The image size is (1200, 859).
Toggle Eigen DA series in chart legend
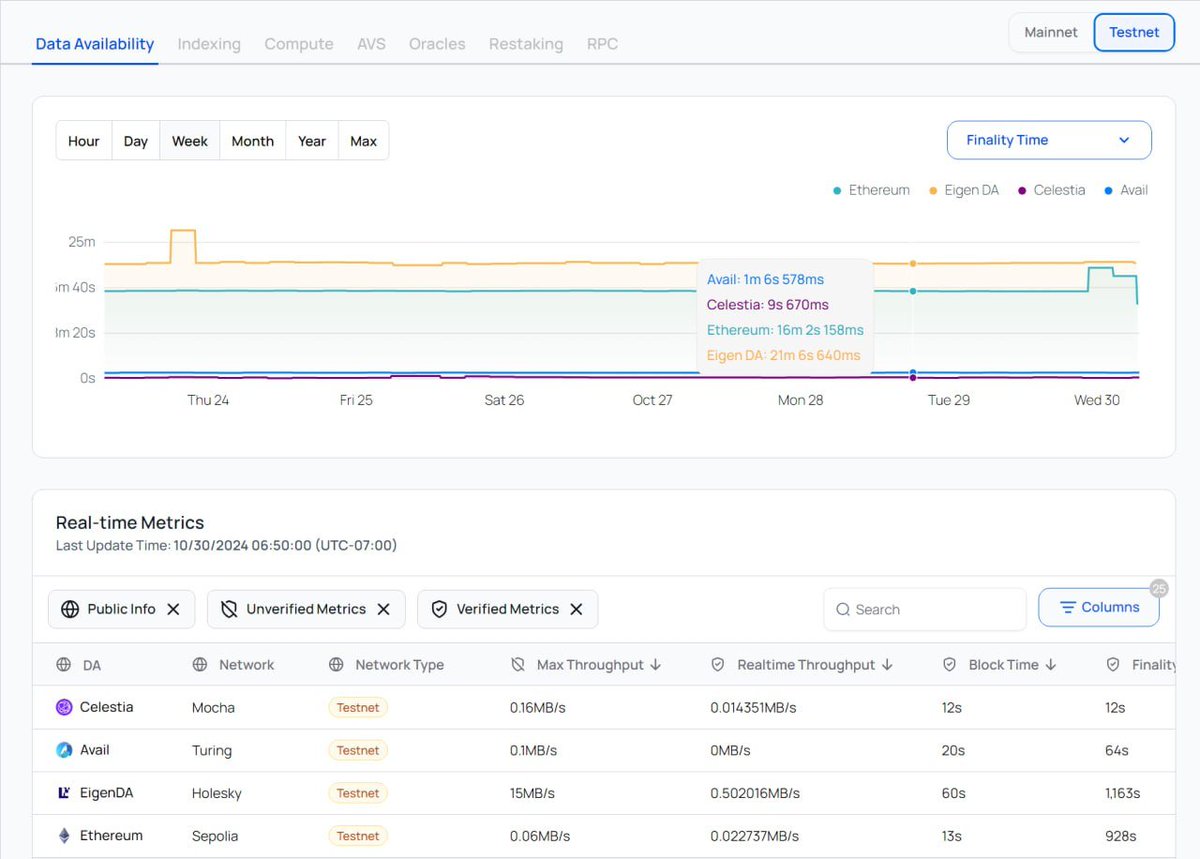coord(964,190)
